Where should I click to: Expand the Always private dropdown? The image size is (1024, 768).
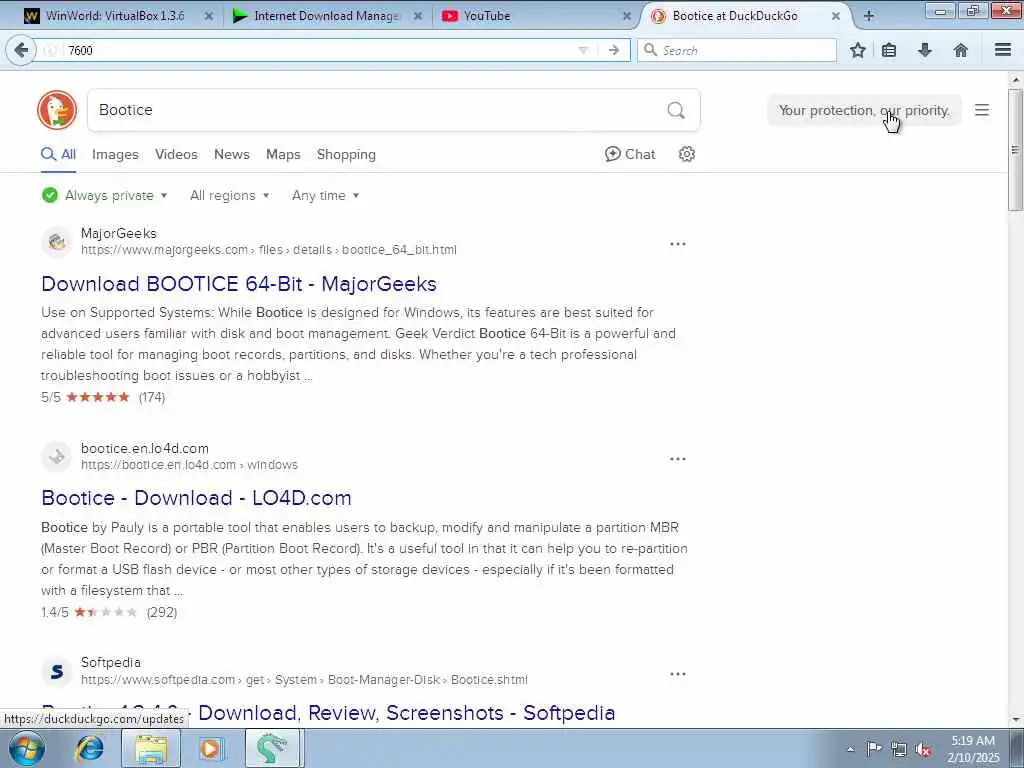click(x=104, y=195)
